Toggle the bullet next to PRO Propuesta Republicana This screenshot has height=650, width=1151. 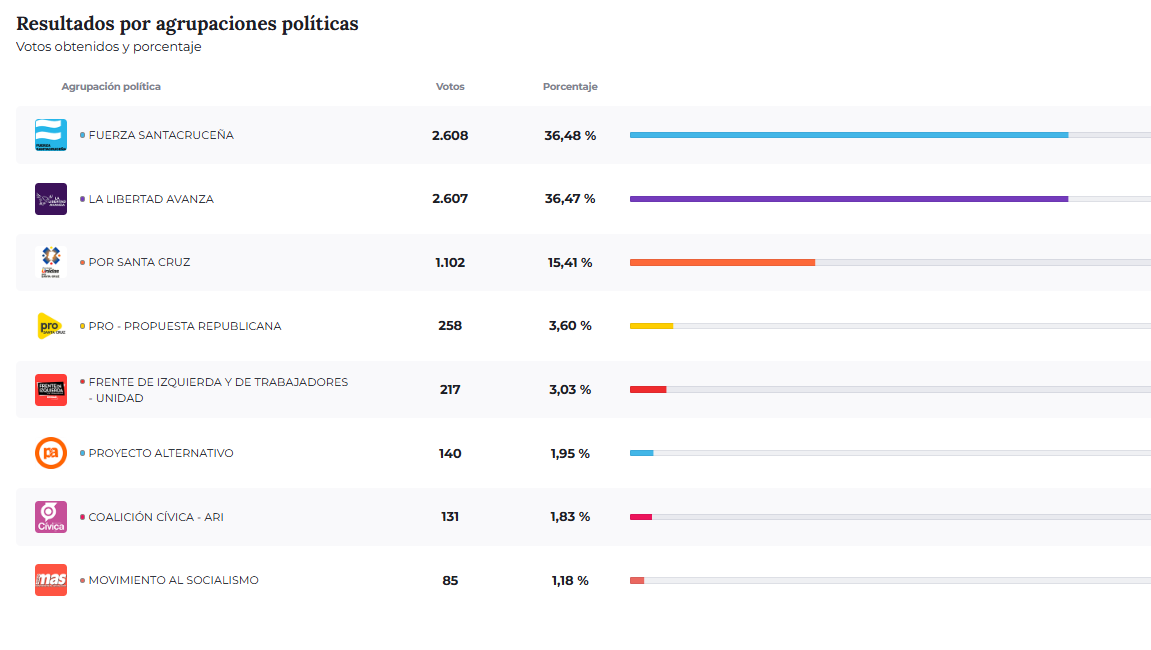(x=81, y=325)
